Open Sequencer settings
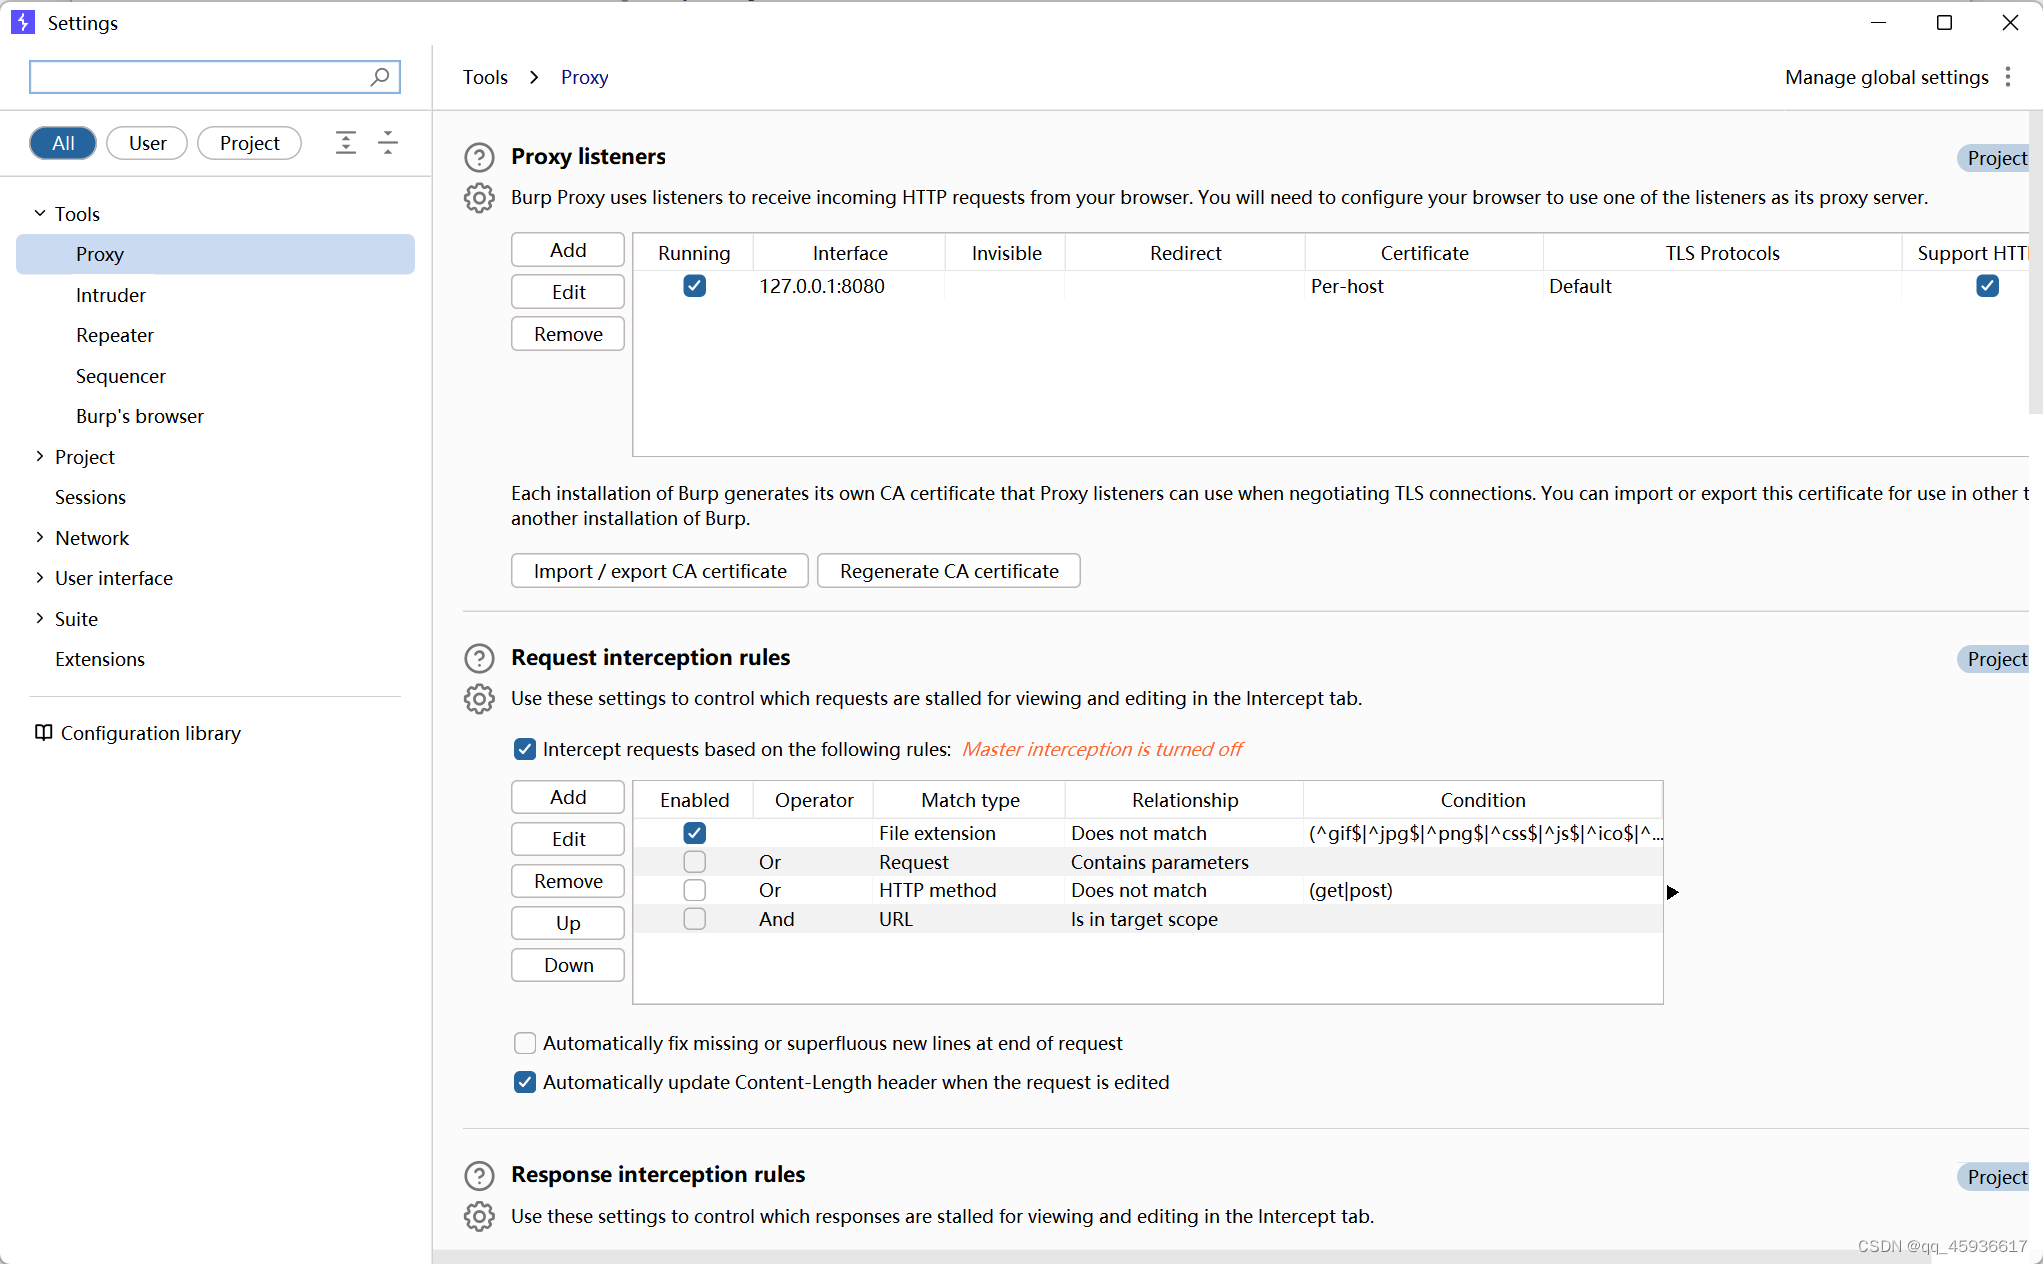Viewport: 2043px width, 1264px height. [x=121, y=376]
